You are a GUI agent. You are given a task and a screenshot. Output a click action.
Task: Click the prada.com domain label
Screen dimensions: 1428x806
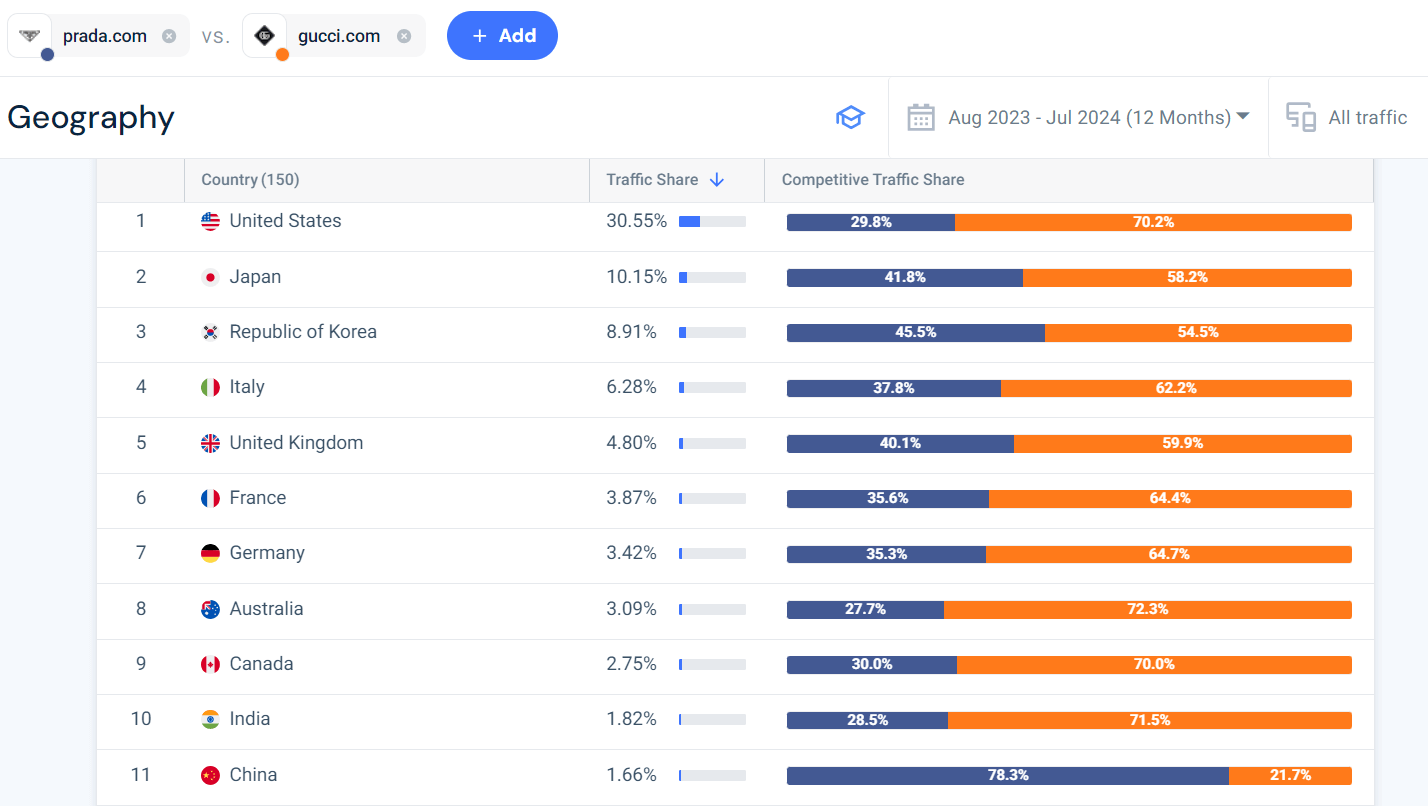[x=105, y=36]
